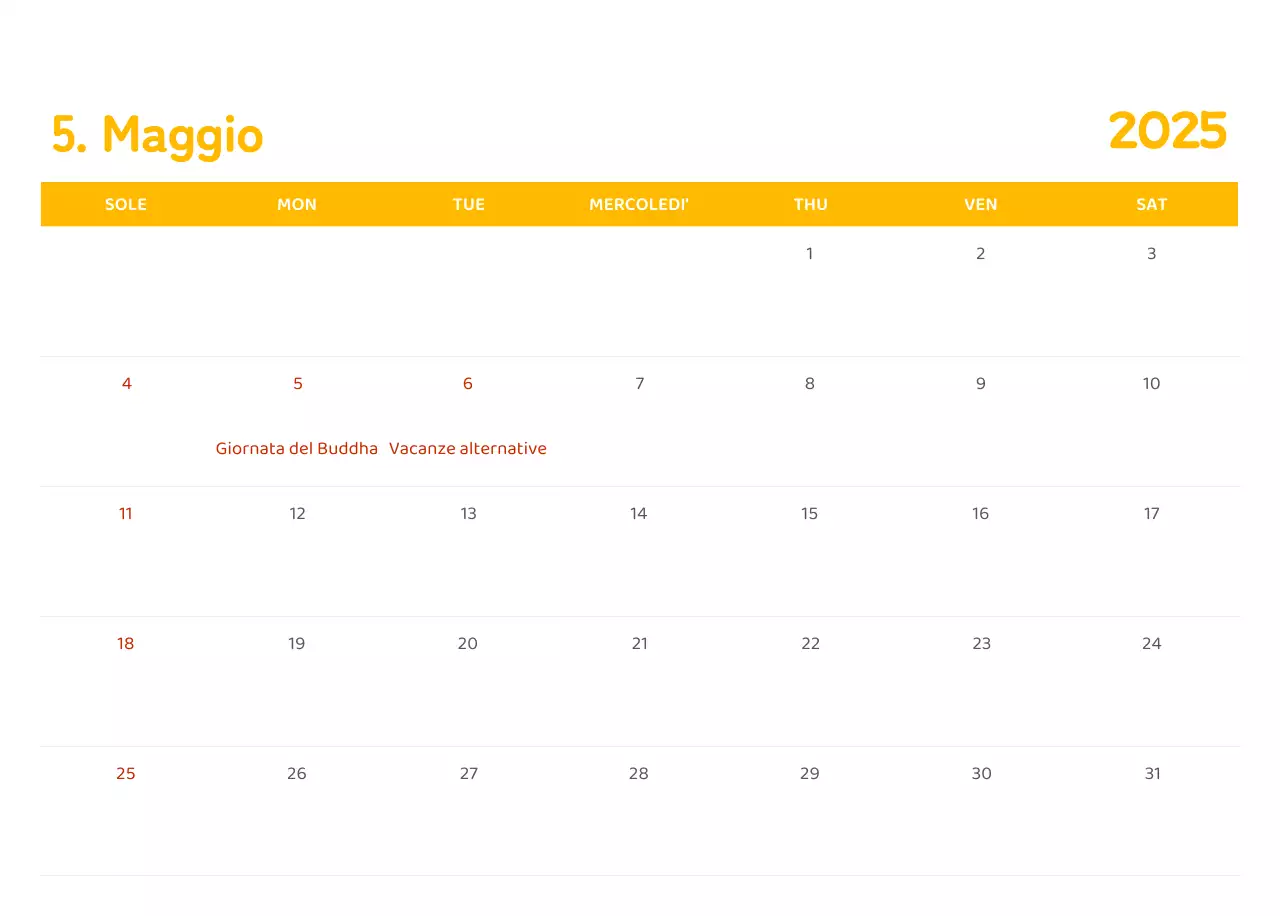Image resolution: width=1280 pixels, height=916 pixels.
Task: Click the red date 6 on Tuesday
Action: click(x=467, y=383)
